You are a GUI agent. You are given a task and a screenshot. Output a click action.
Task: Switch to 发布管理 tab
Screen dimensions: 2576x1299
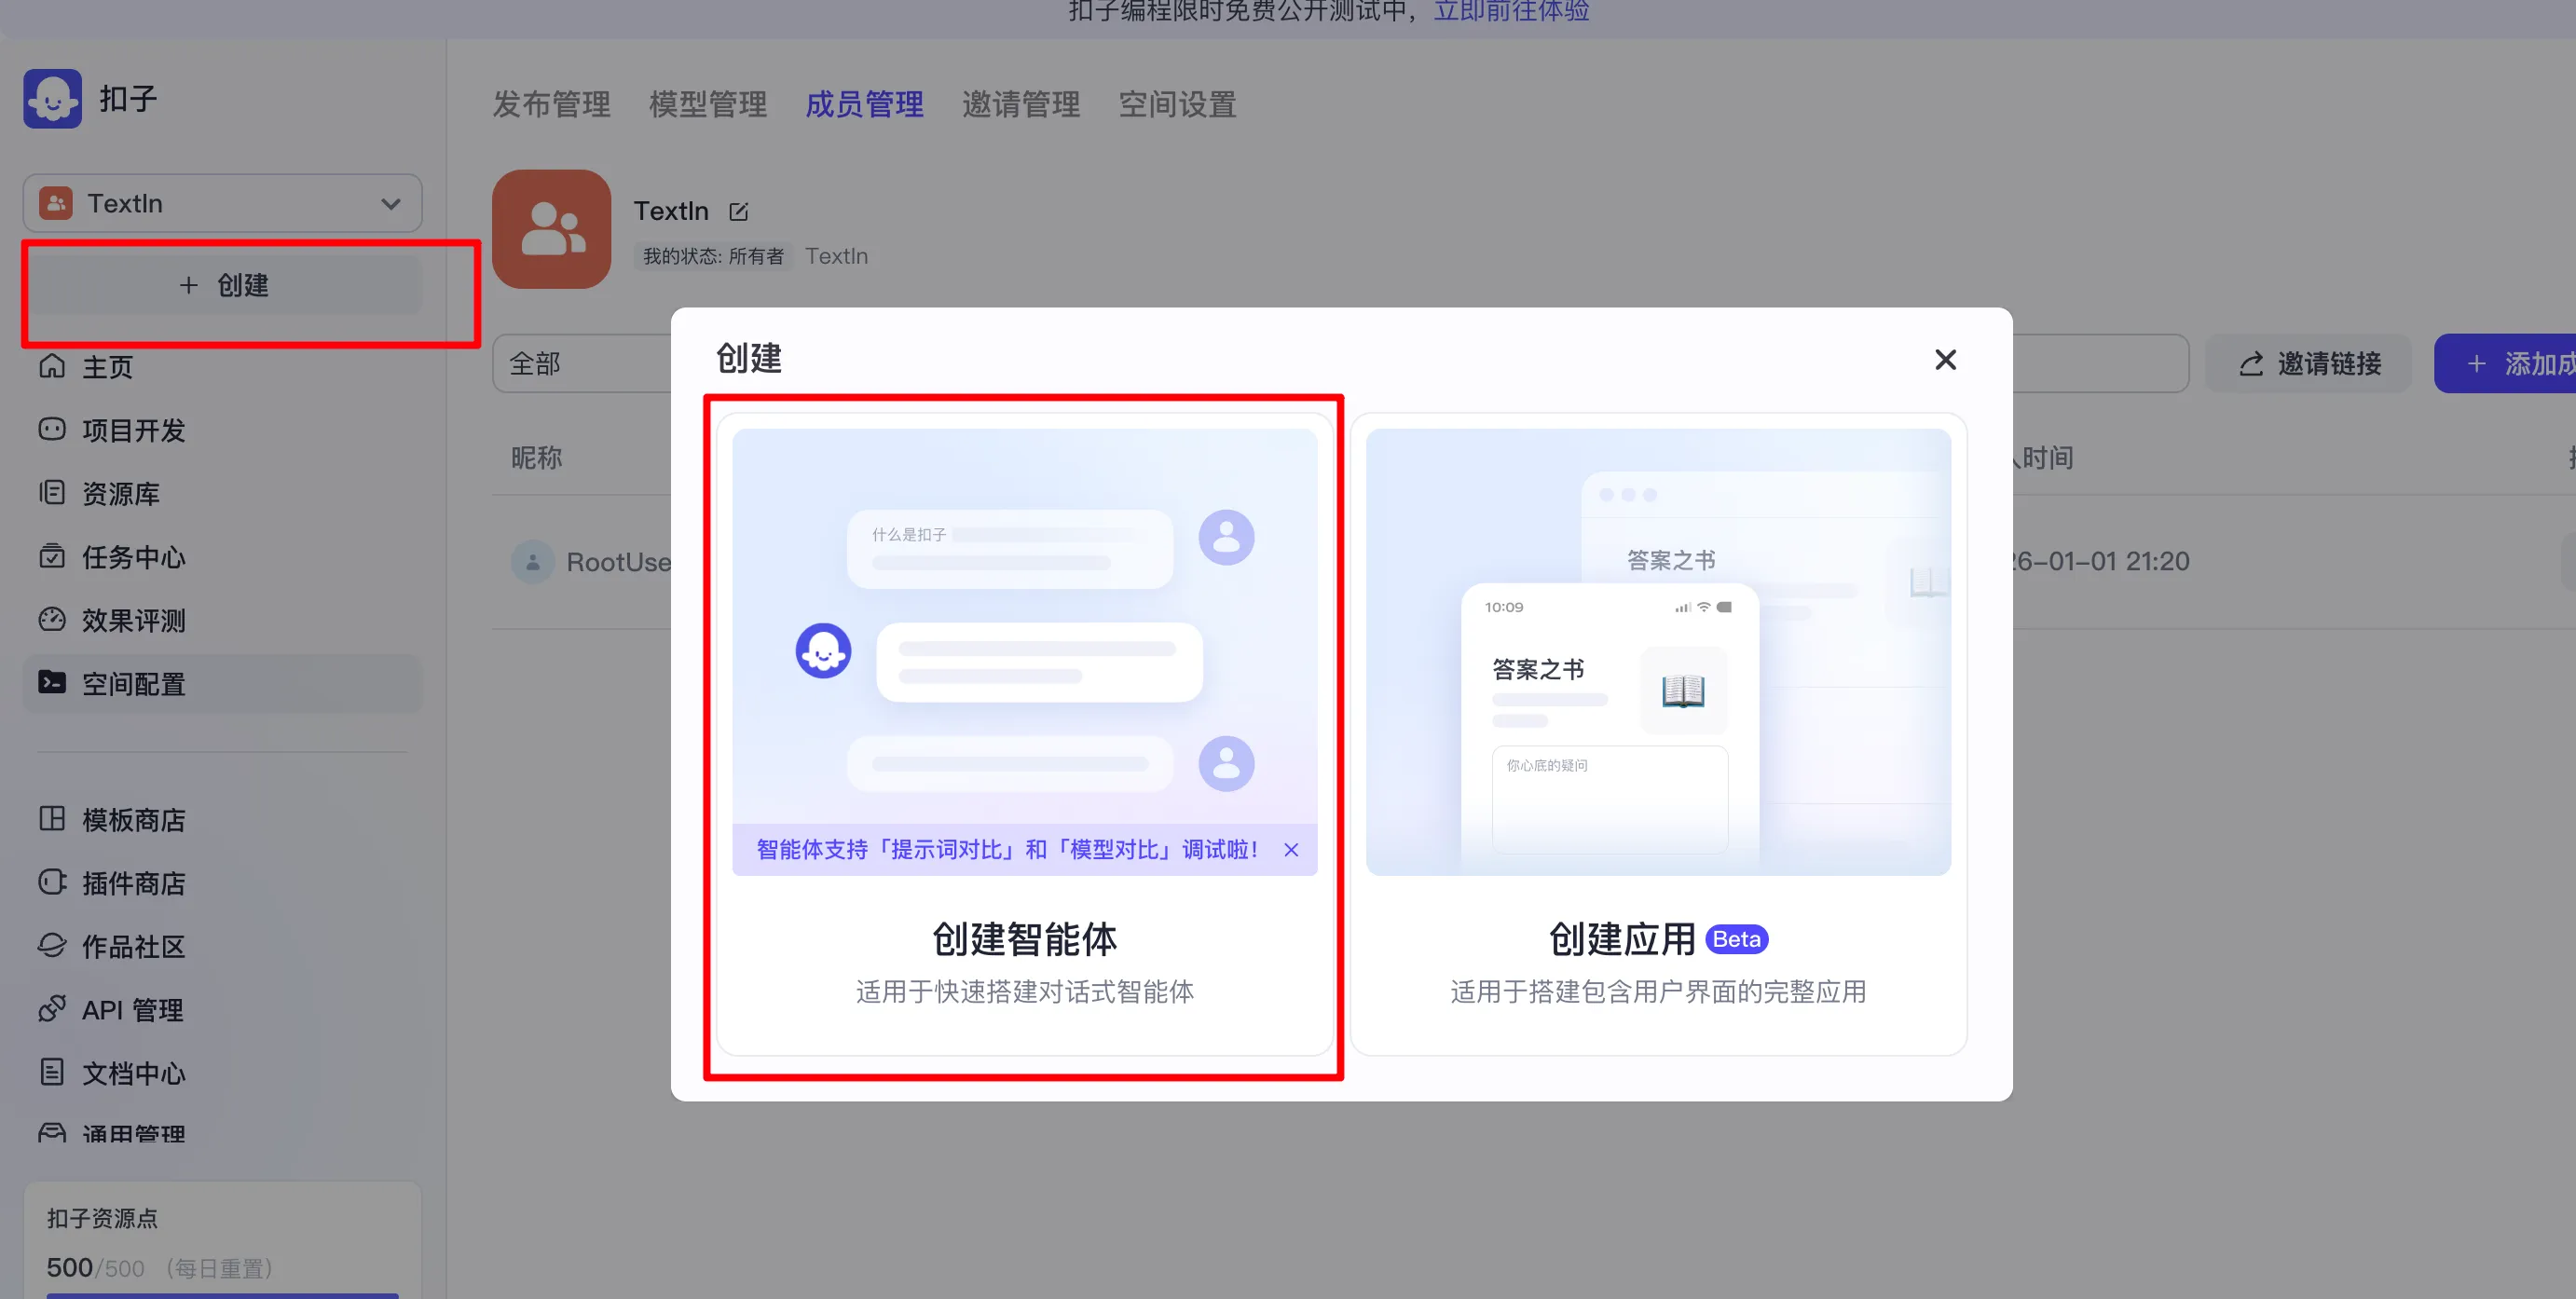[x=551, y=104]
